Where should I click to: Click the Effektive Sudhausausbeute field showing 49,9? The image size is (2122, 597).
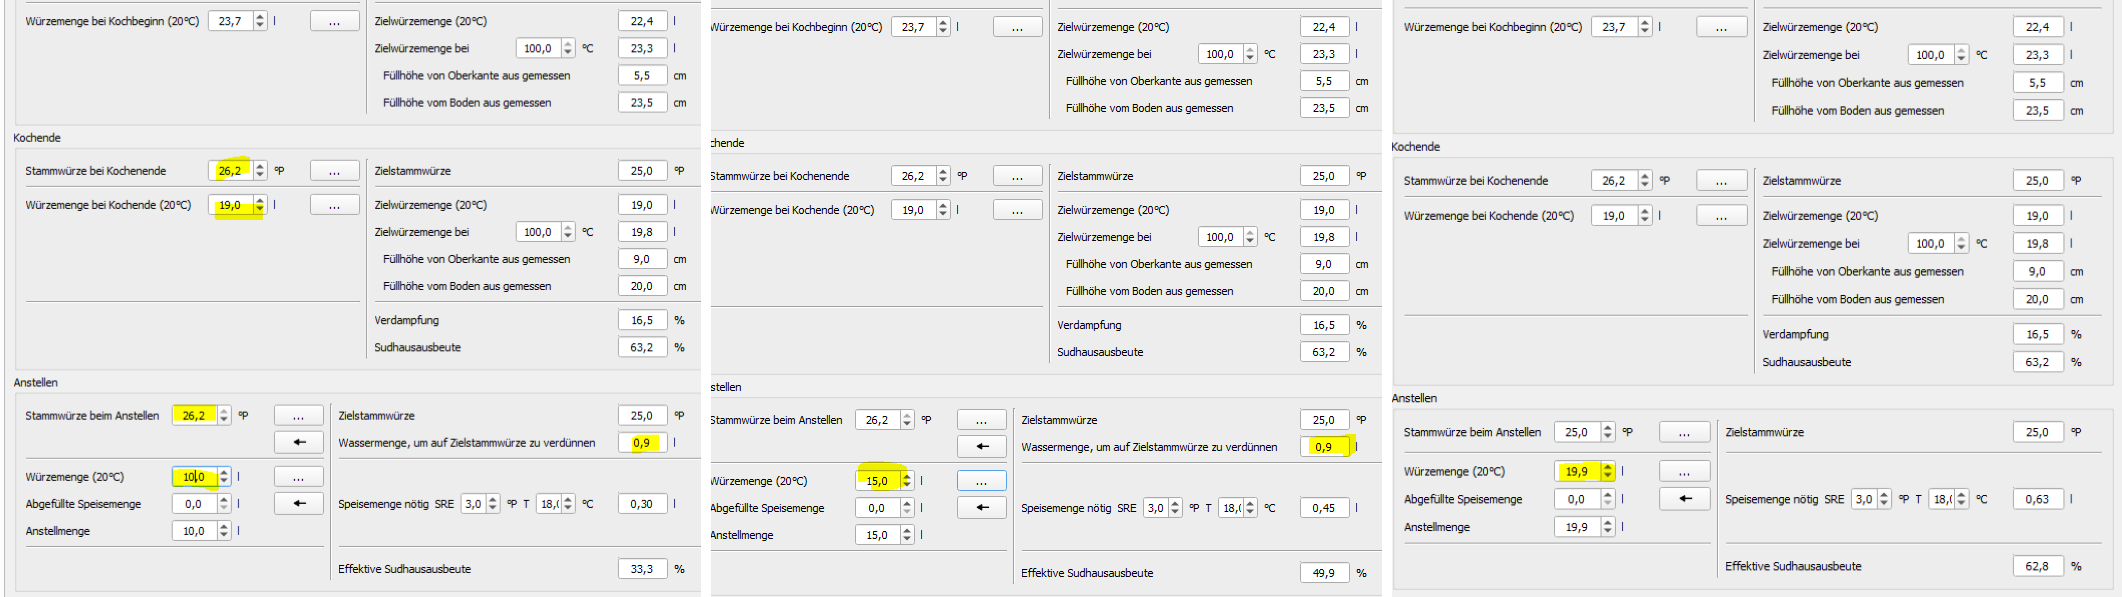point(1323,573)
